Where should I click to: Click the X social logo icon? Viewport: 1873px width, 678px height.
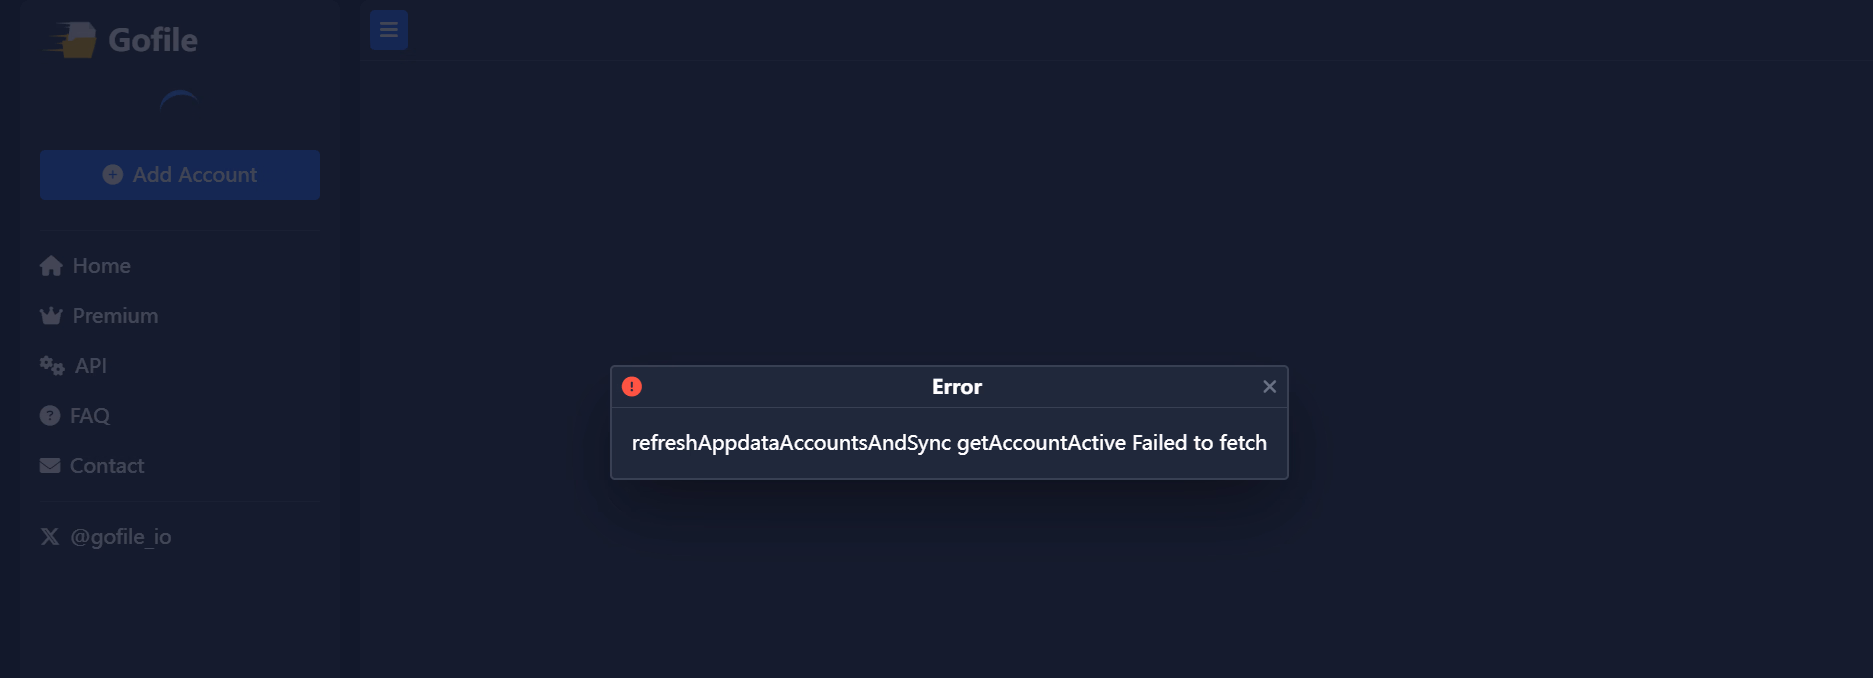(50, 537)
